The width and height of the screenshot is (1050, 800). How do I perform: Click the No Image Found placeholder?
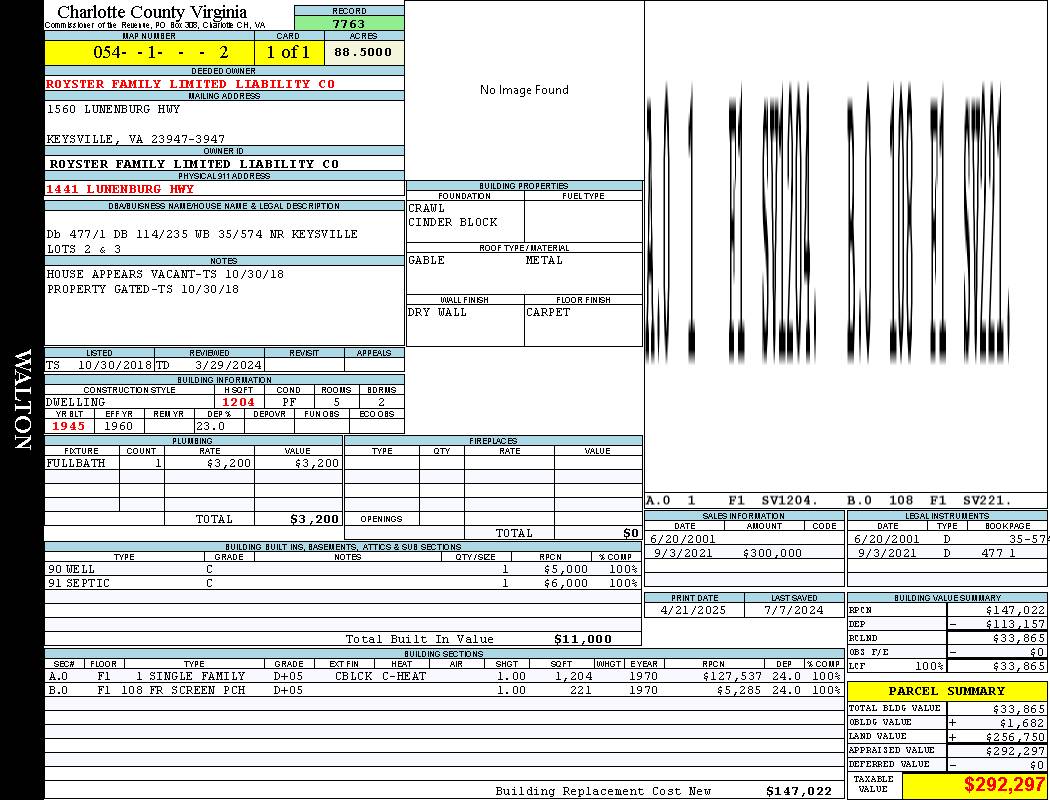click(524, 90)
